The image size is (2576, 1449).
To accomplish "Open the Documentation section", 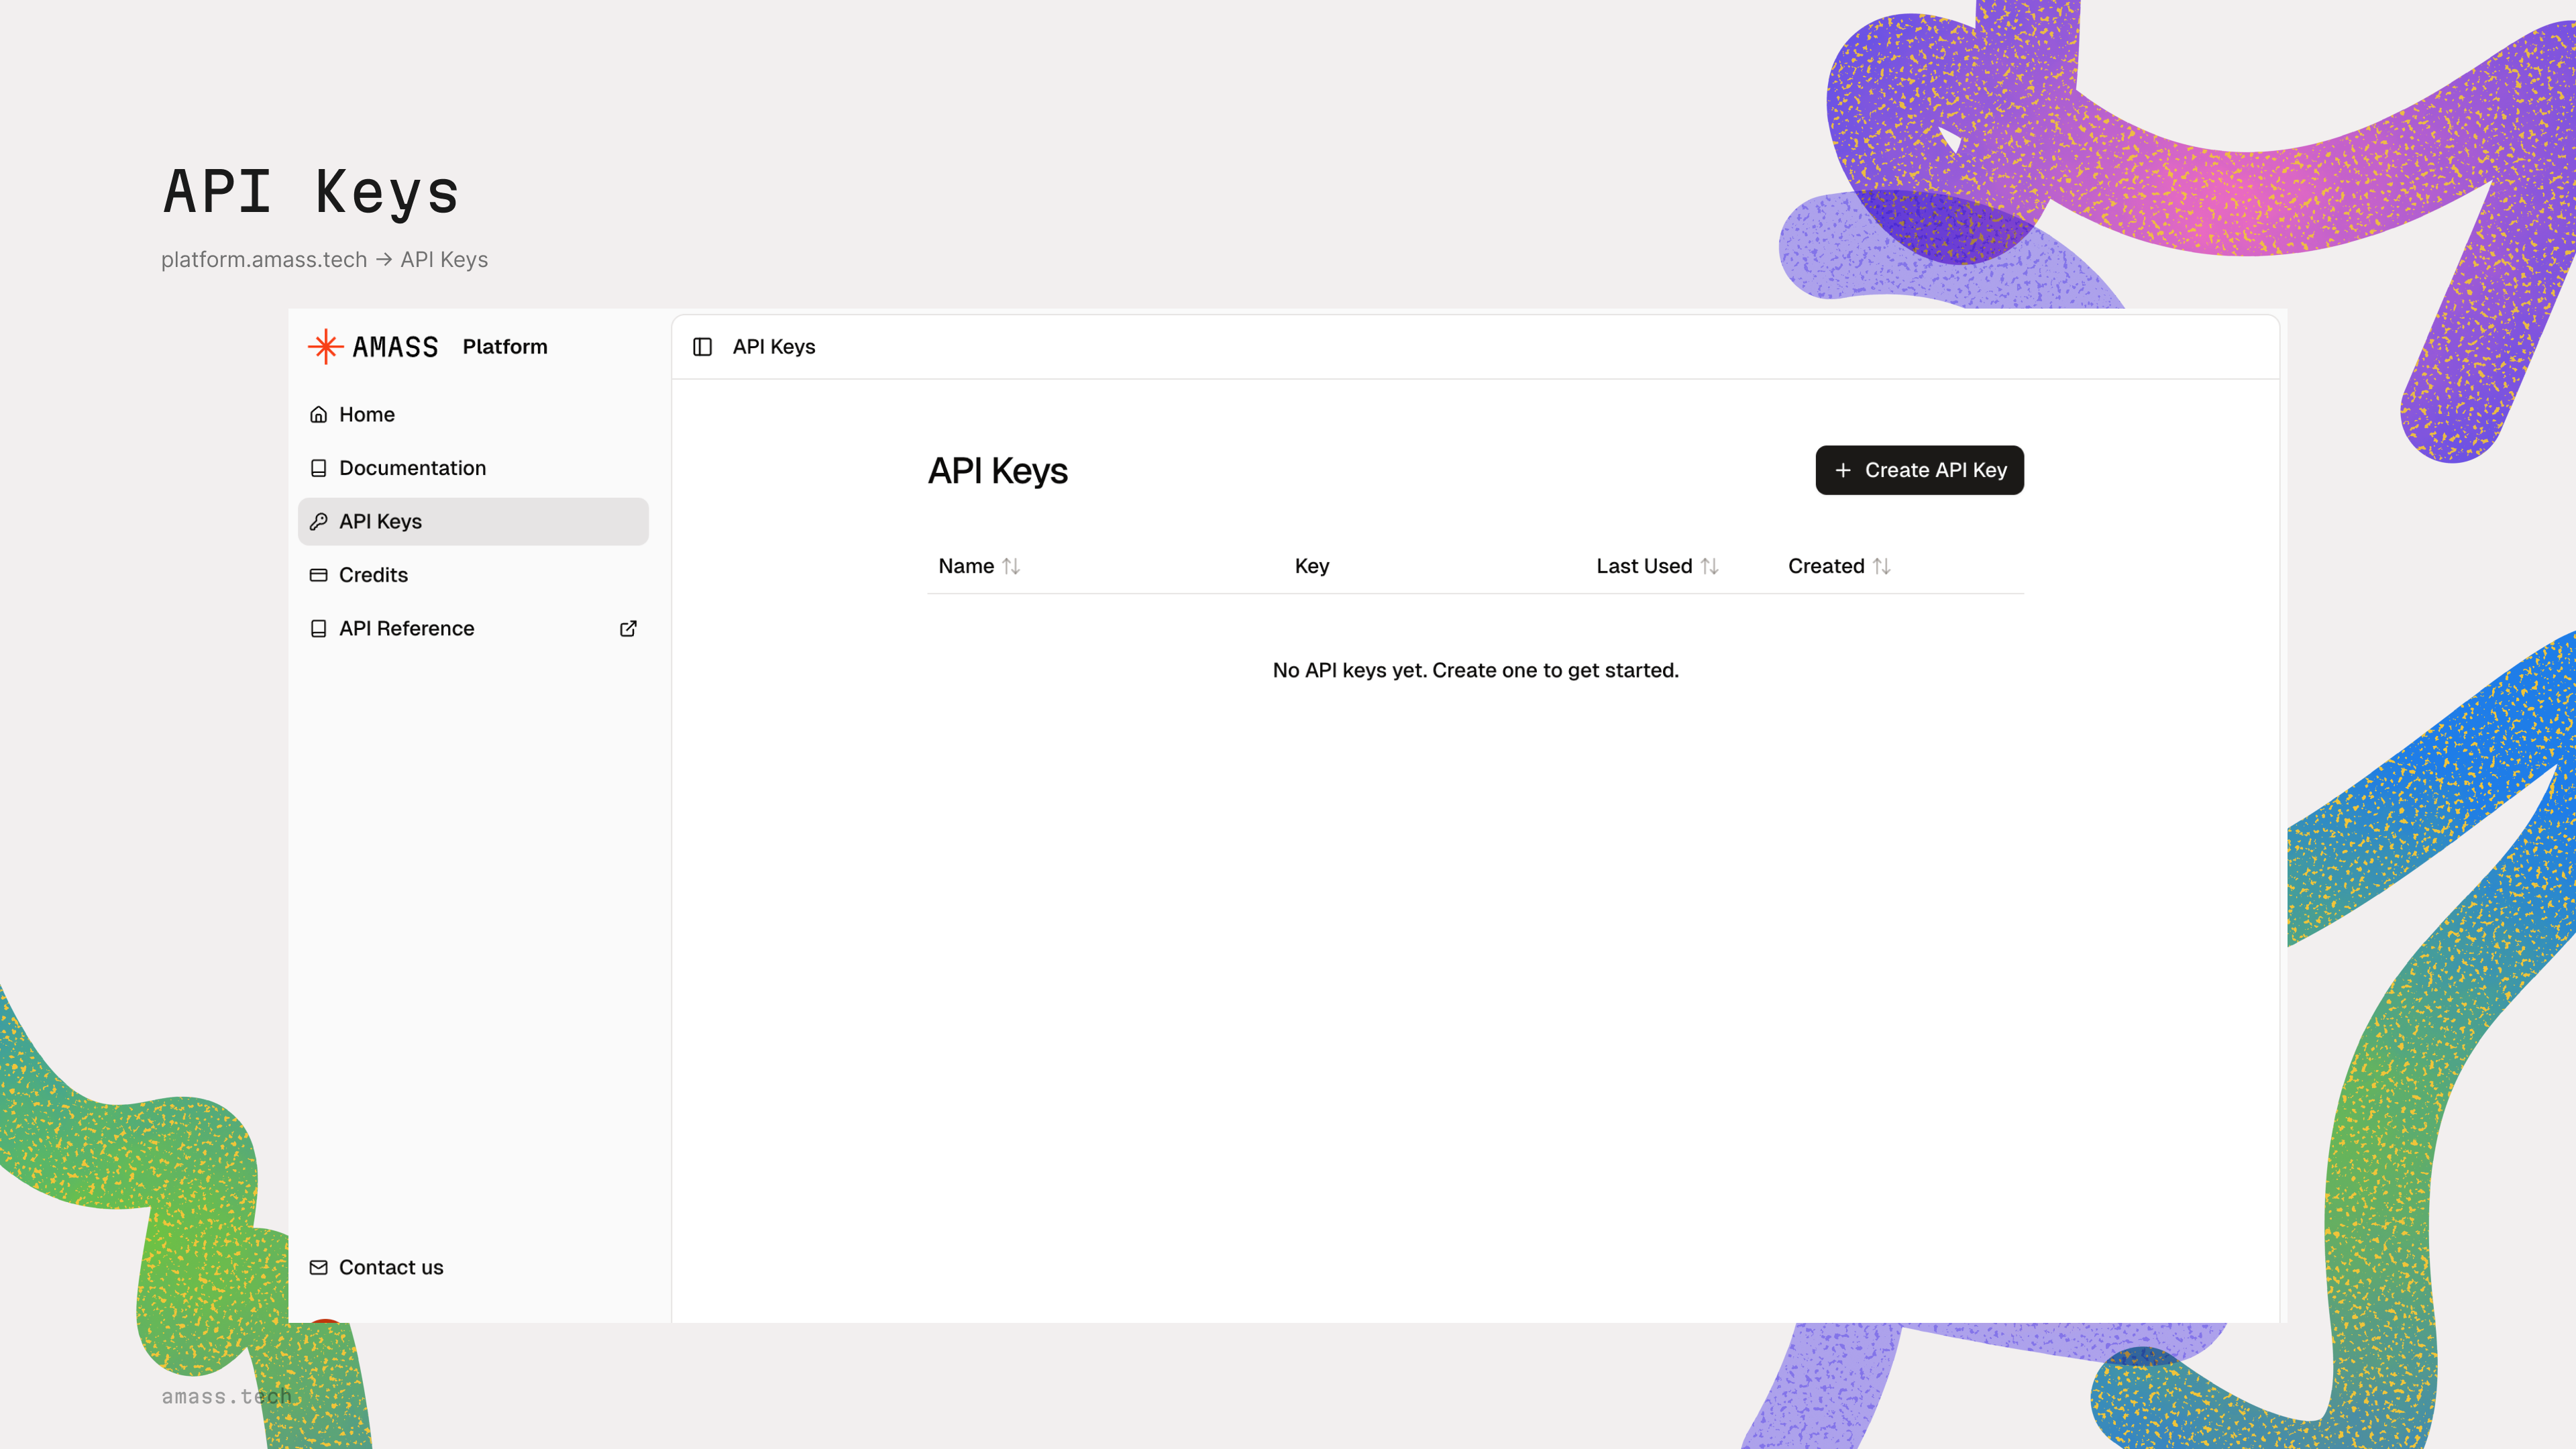I will [x=412, y=467].
